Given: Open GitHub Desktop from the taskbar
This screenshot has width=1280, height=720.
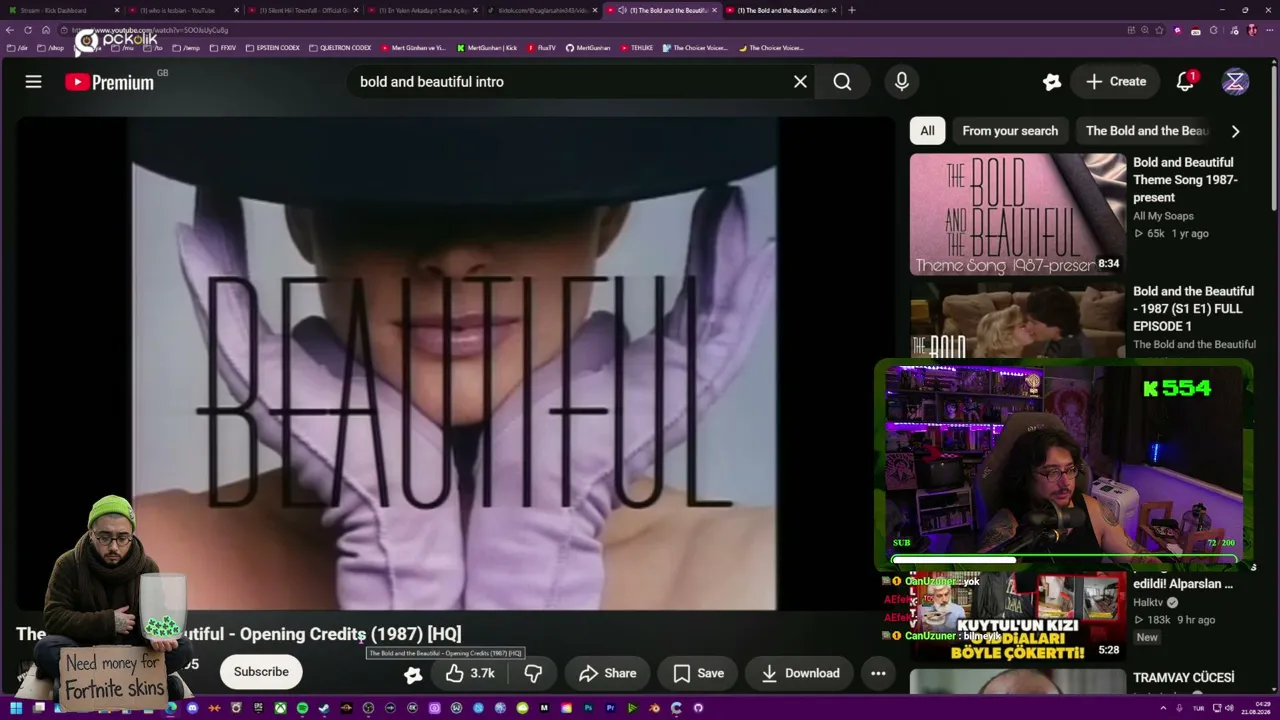Looking at the screenshot, I should tap(698, 708).
